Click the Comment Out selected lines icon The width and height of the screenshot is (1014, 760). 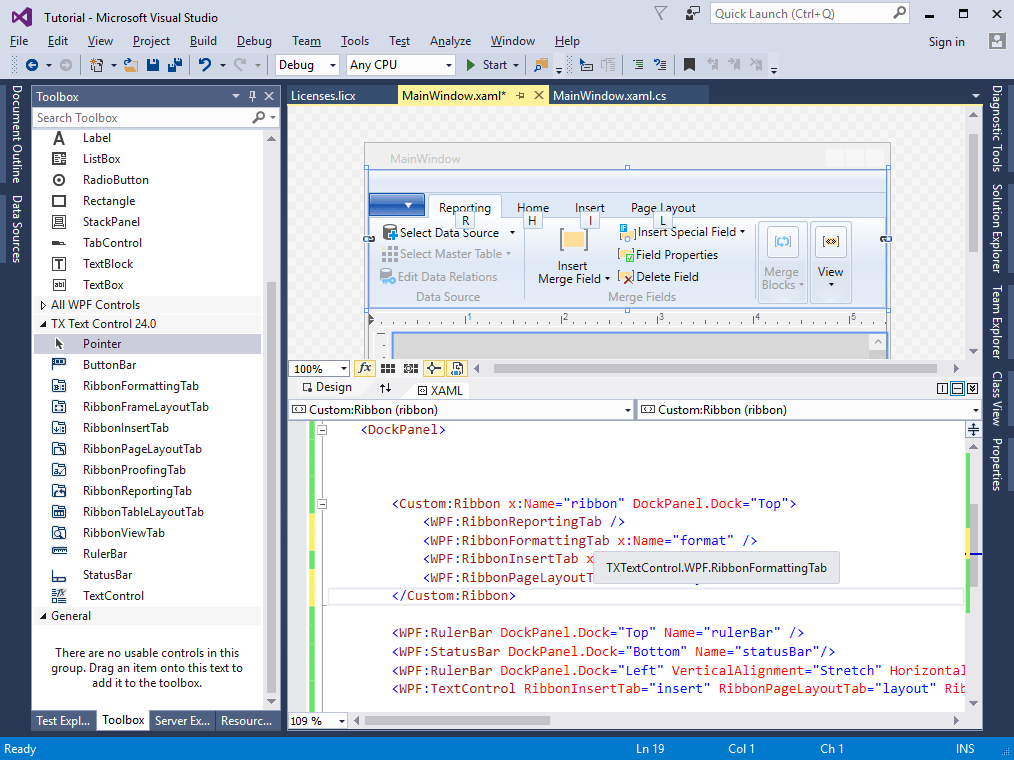(x=636, y=64)
